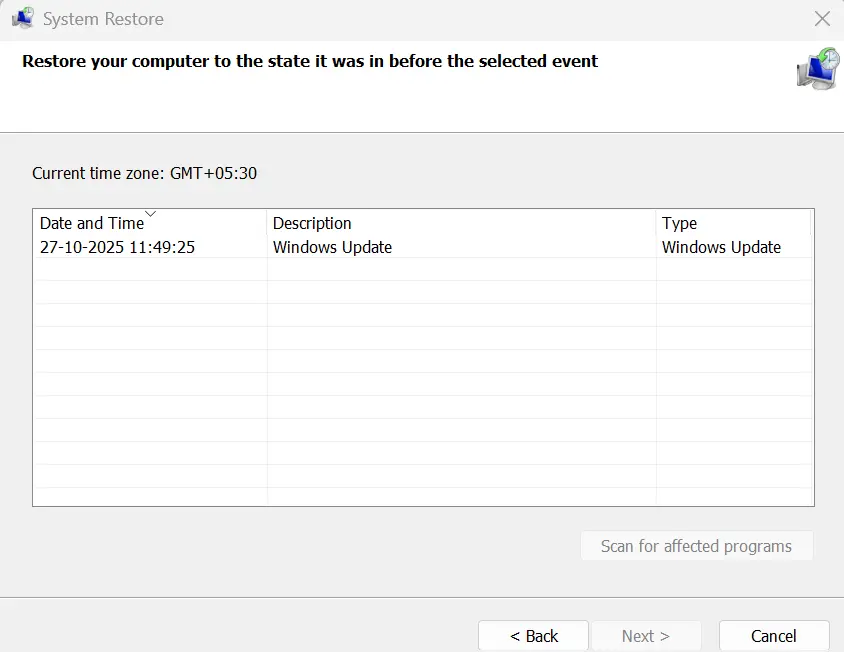
Task: Click the Windows Update type cell
Action: point(721,247)
